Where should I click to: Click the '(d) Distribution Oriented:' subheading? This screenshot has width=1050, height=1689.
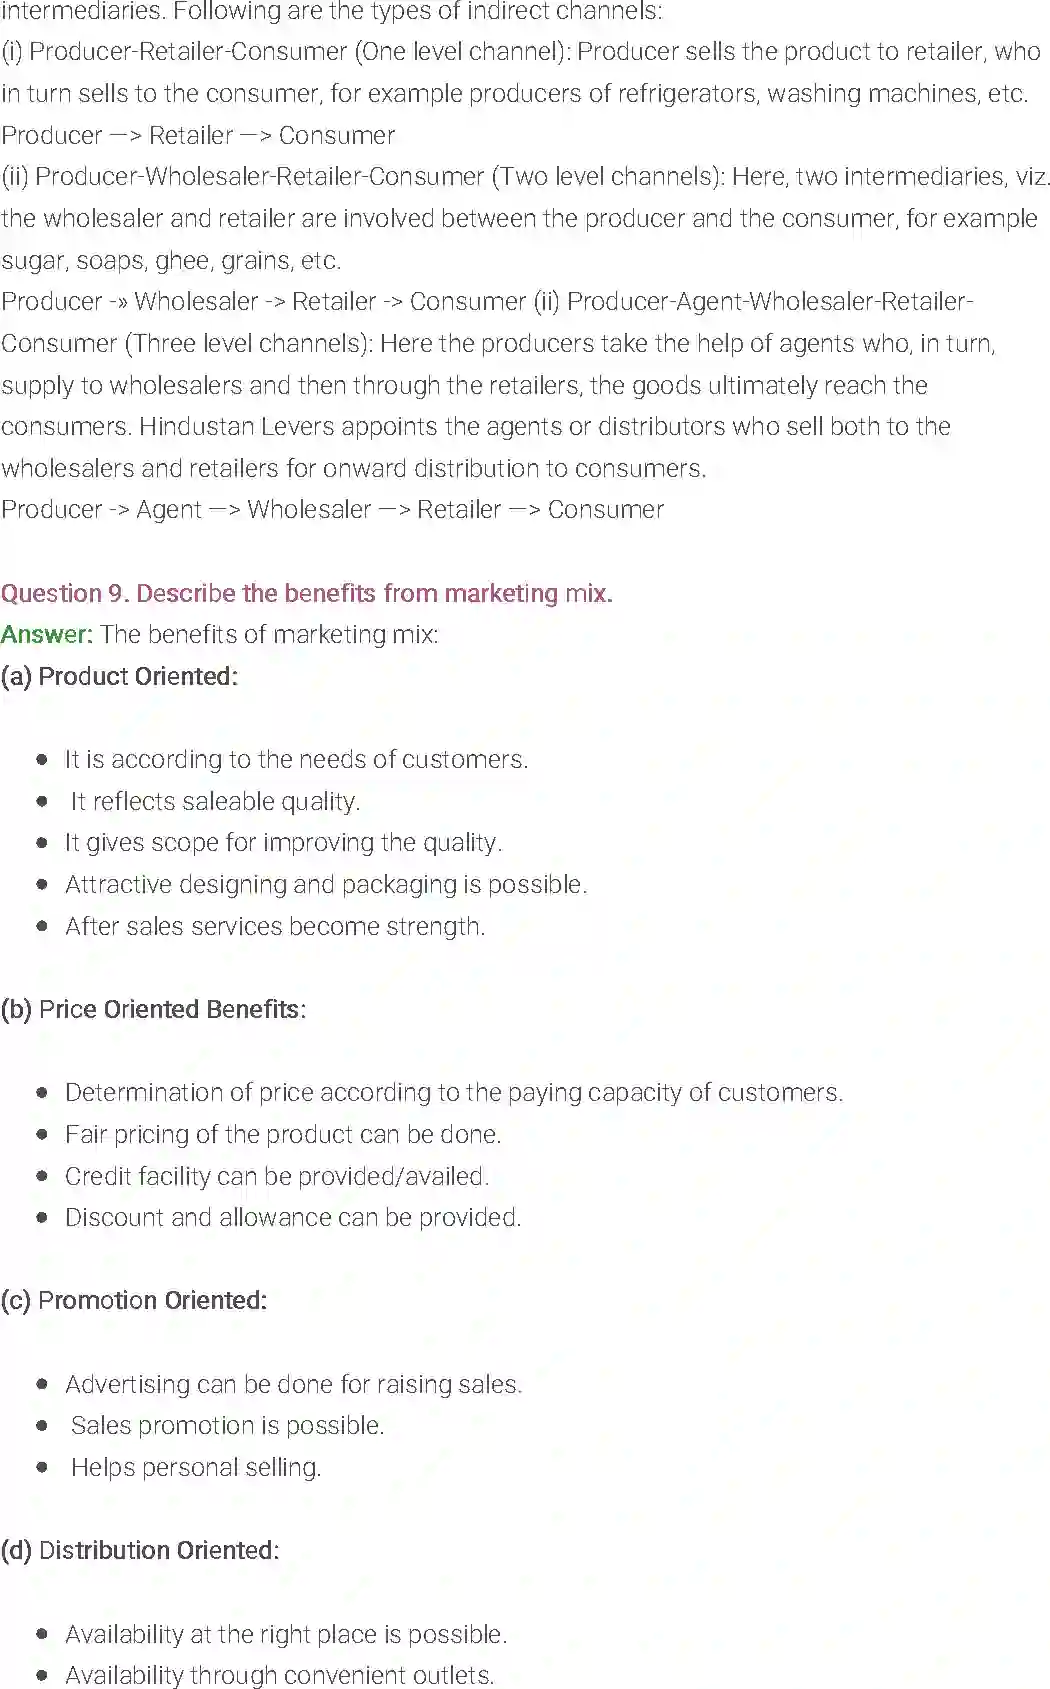140,1551
